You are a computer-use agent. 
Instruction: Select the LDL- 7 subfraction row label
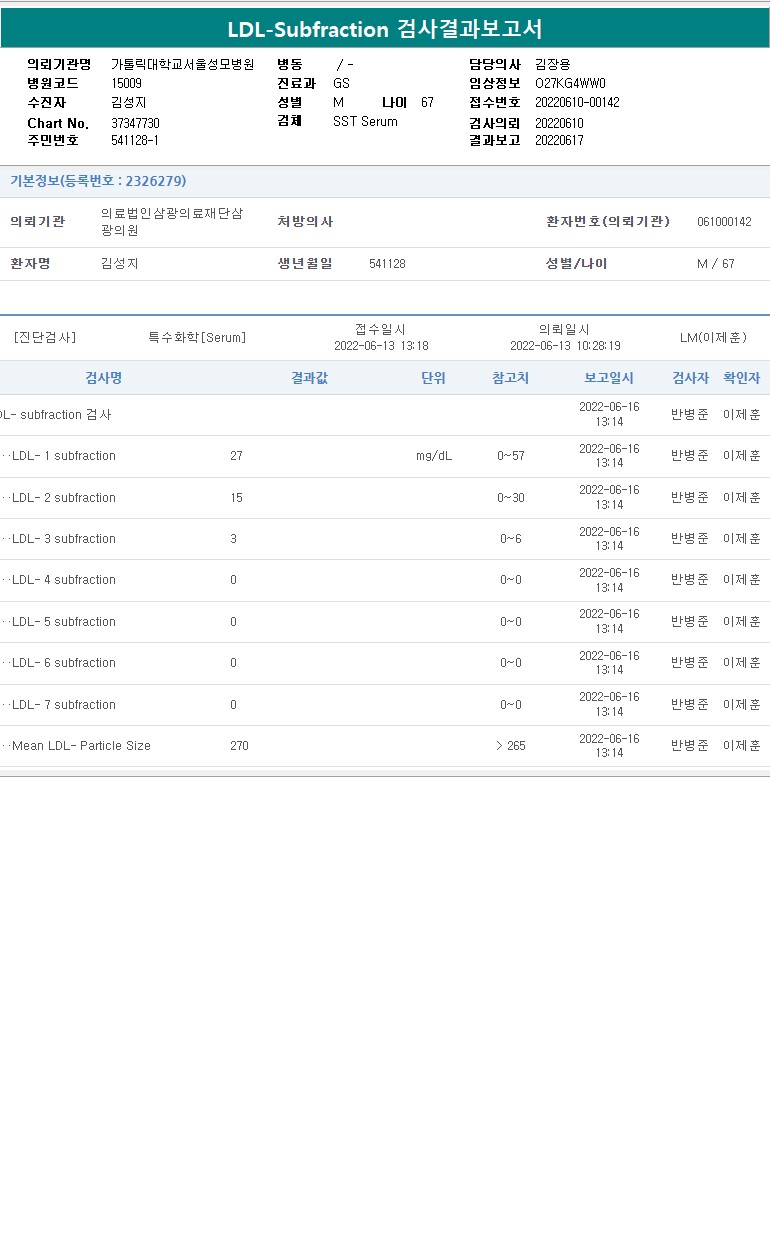tap(64, 705)
